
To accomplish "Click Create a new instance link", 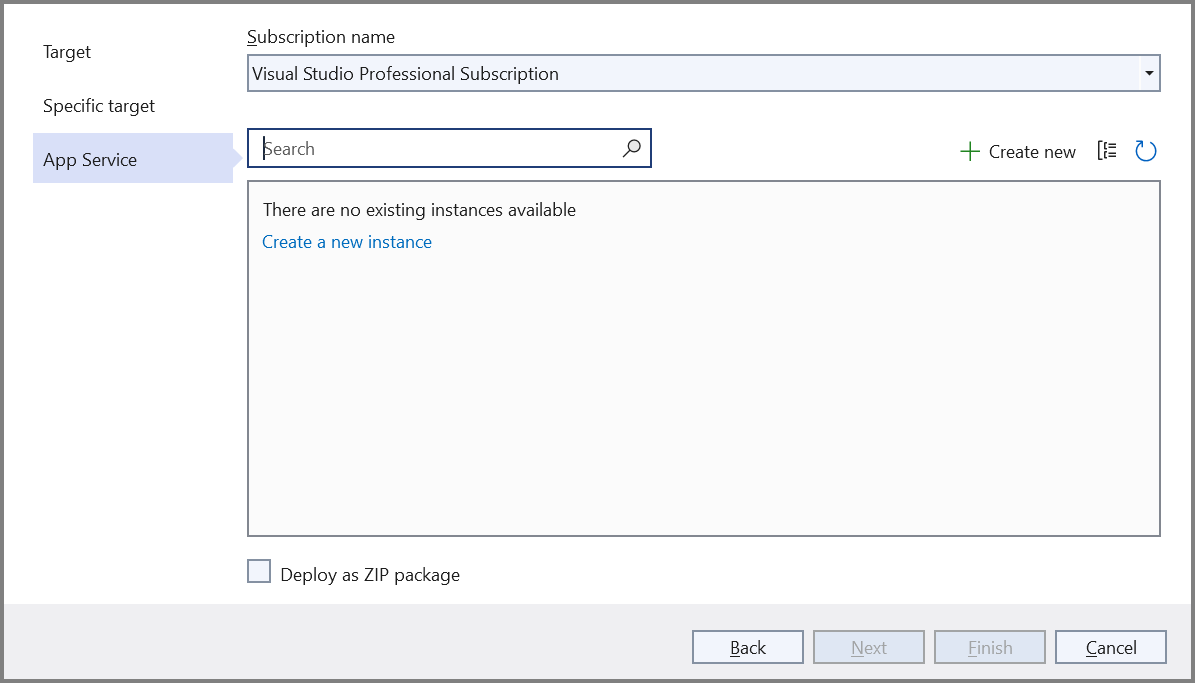I will pos(347,241).
